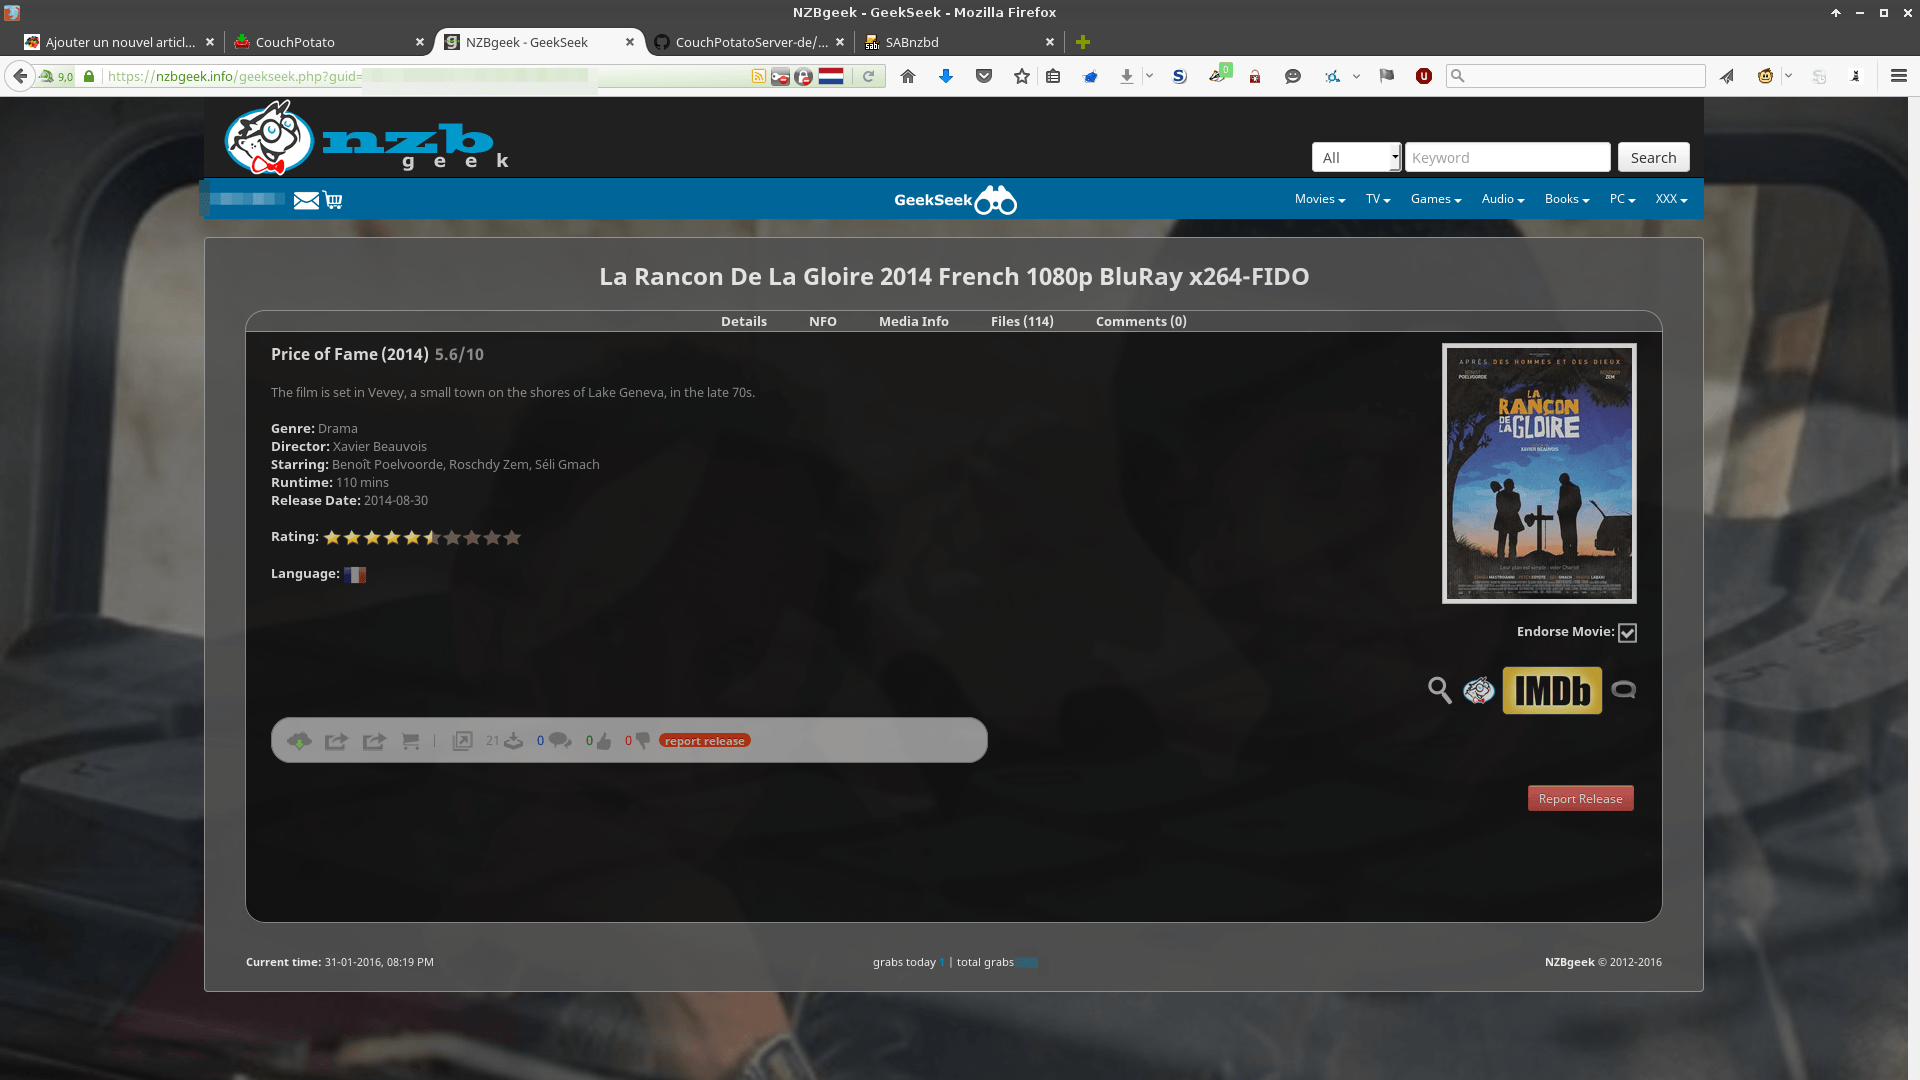Toggle the Endorse Movie checkbox
This screenshot has width=1920, height=1080.
point(1628,633)
